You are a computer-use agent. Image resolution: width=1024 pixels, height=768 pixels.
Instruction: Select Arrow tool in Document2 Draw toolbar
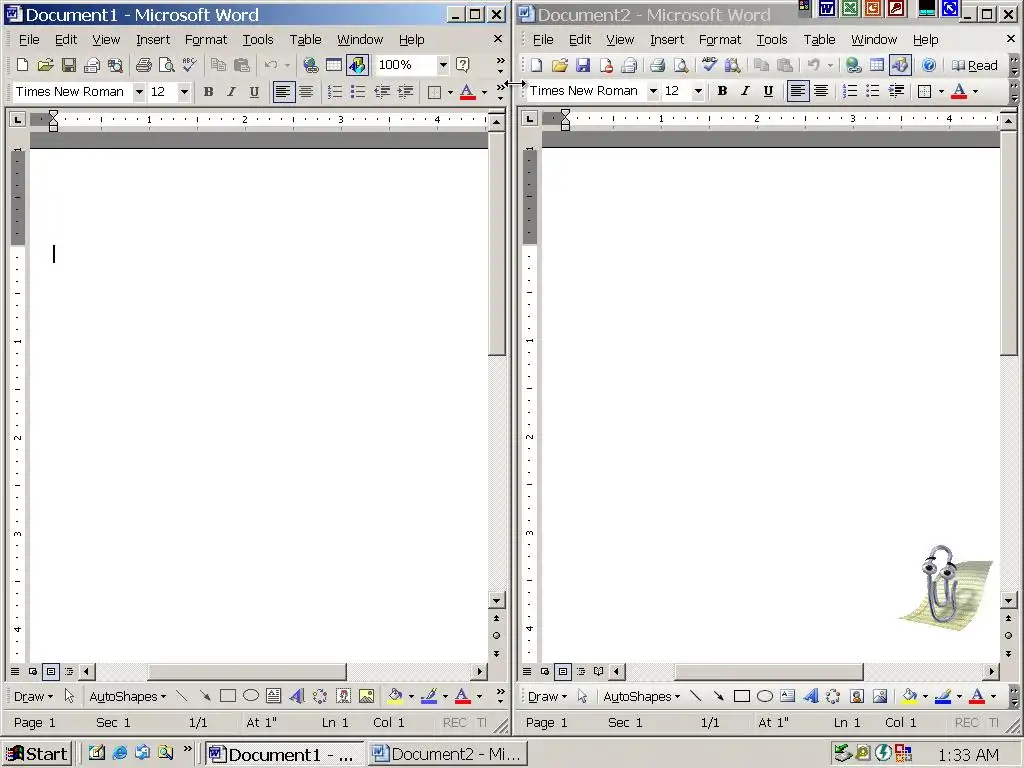[718, 696]
